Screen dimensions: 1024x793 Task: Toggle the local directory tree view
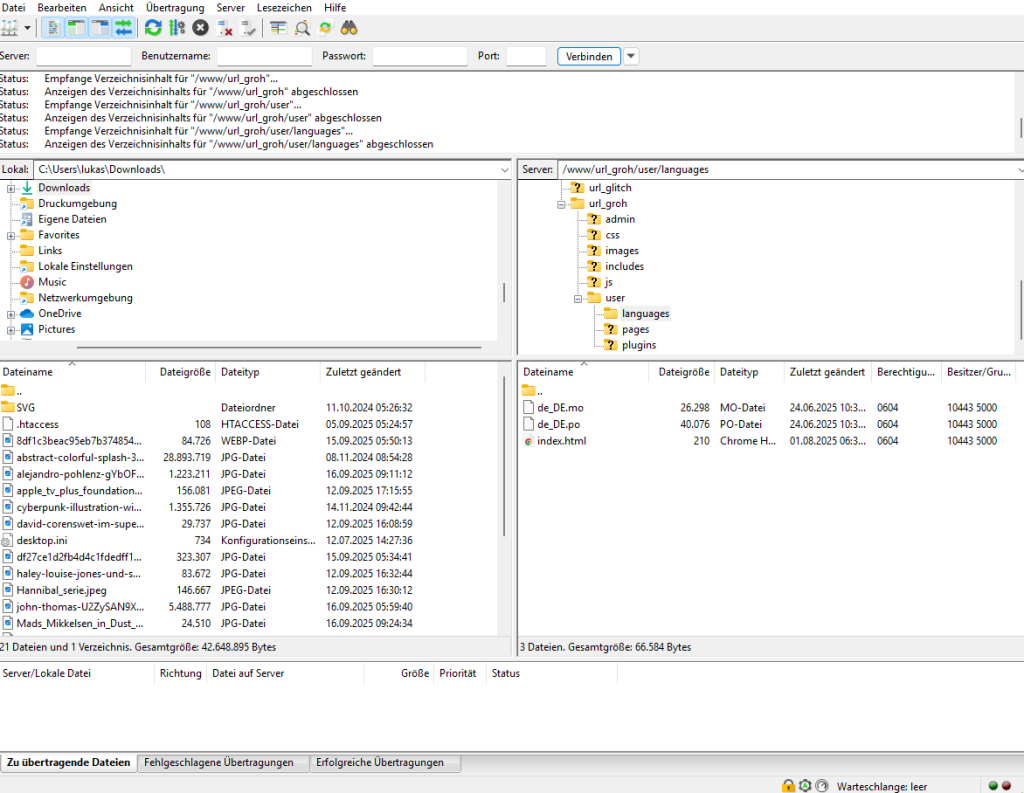click(76, 28)
